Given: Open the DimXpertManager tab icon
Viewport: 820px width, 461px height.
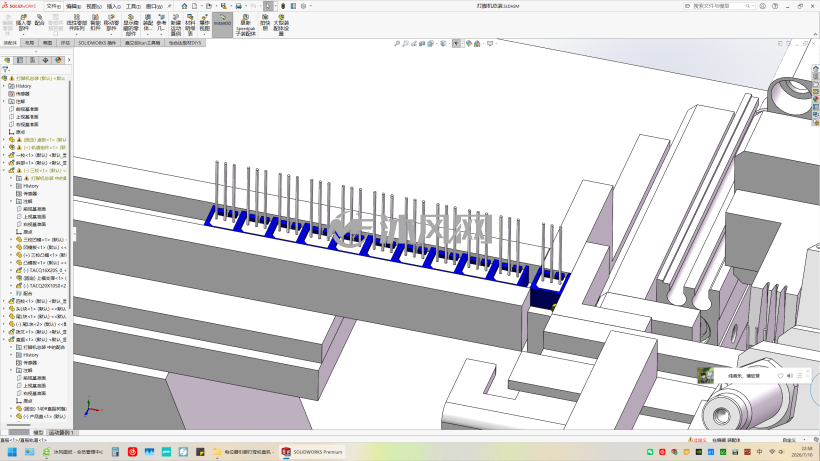Looking at the screenshot, I should (45, 60).
